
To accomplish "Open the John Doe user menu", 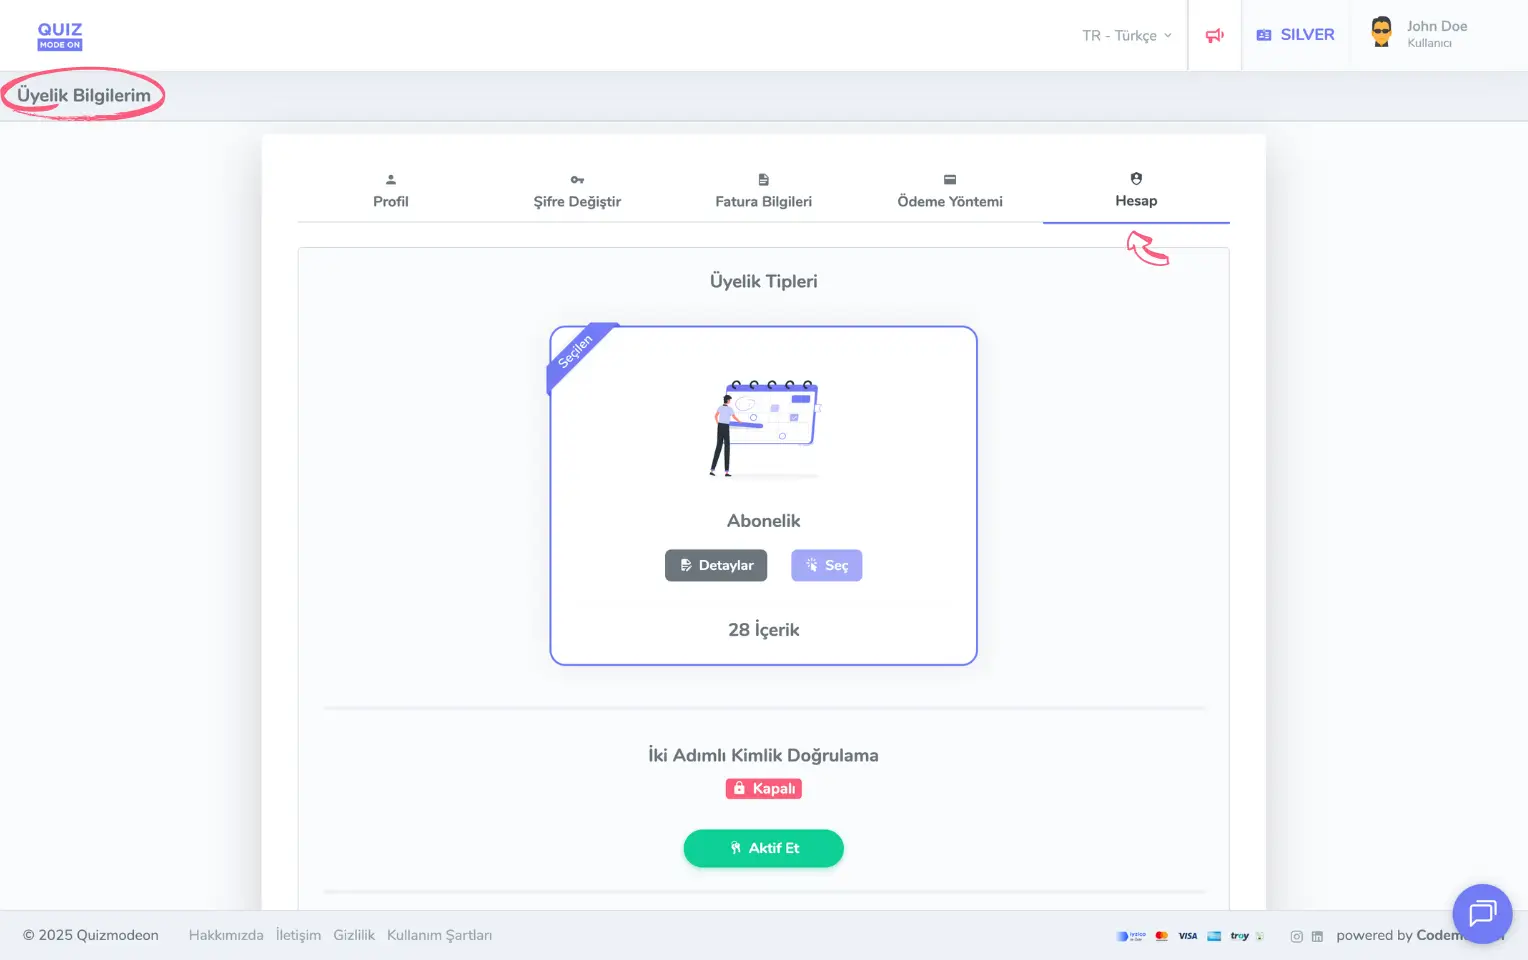I will pyautogui.click(x=1436, y=34).
